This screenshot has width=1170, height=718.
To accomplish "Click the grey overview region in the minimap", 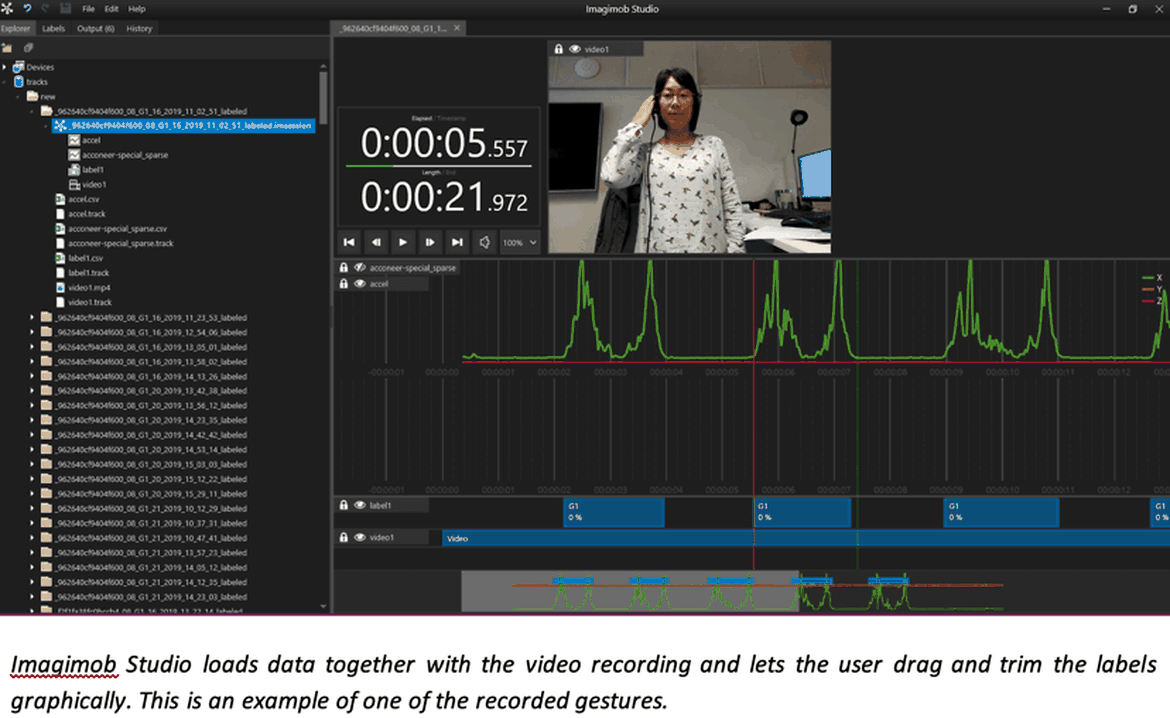I will click(x=630, y=591).
